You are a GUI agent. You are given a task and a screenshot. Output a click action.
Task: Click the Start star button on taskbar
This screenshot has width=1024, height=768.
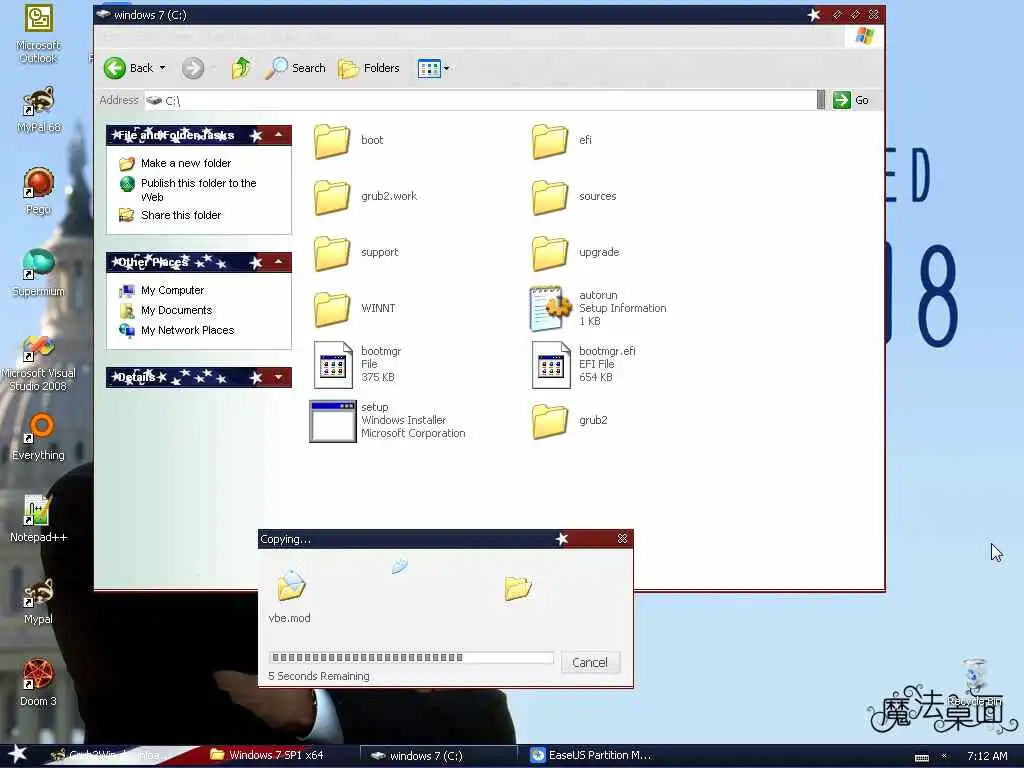pos(17,754)
